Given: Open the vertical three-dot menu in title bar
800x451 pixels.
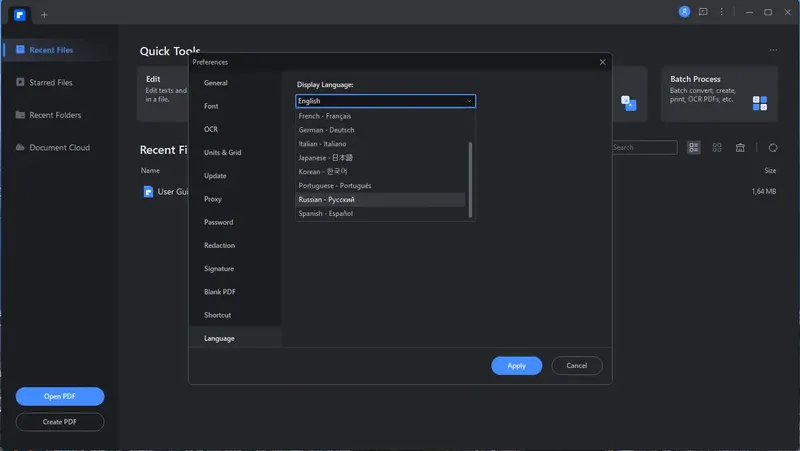Looking at the screenshot, I should pyautogui.click(x=721, y=12).
